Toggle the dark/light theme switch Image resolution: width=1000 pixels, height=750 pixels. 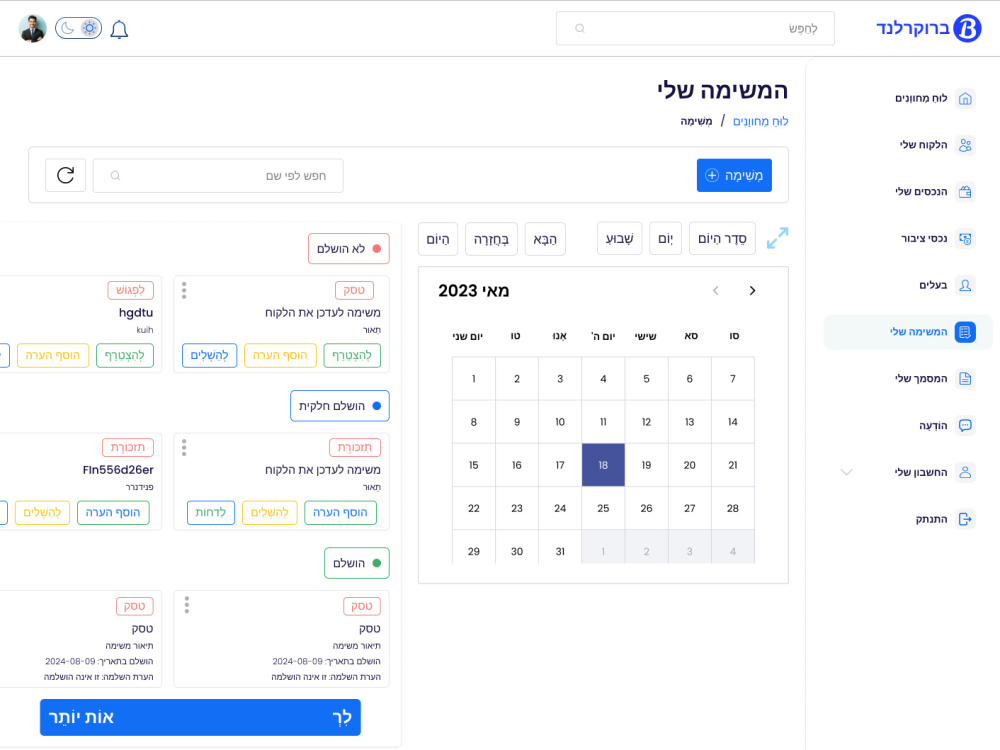point(78,28)
